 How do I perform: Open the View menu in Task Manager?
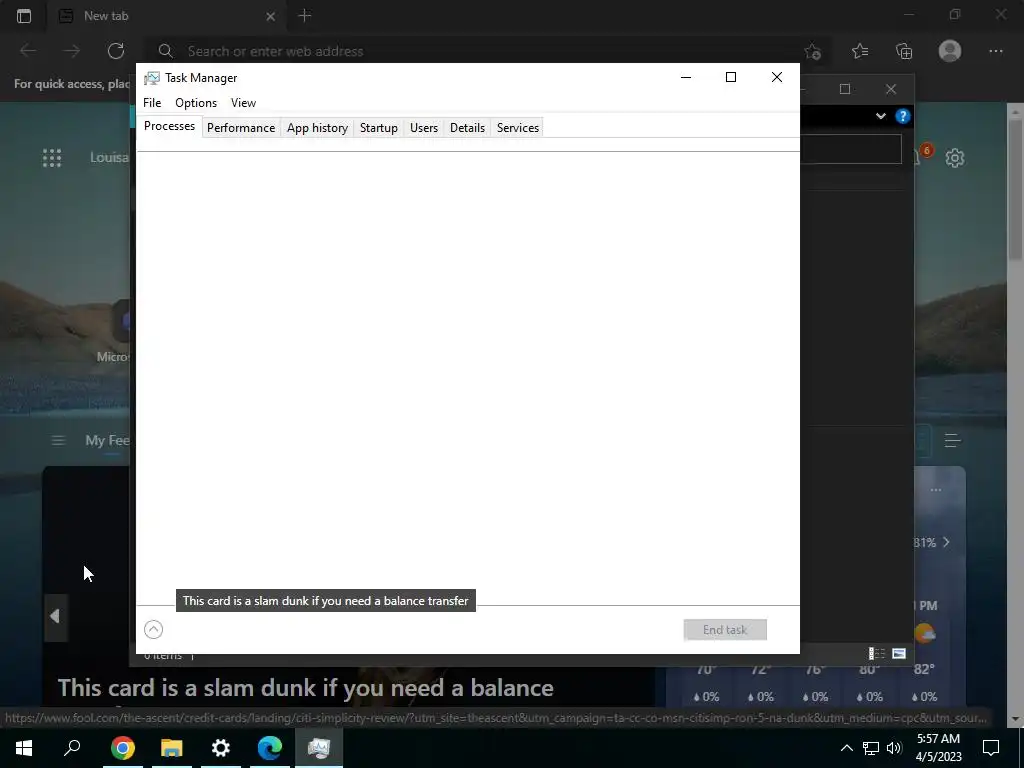243,103
